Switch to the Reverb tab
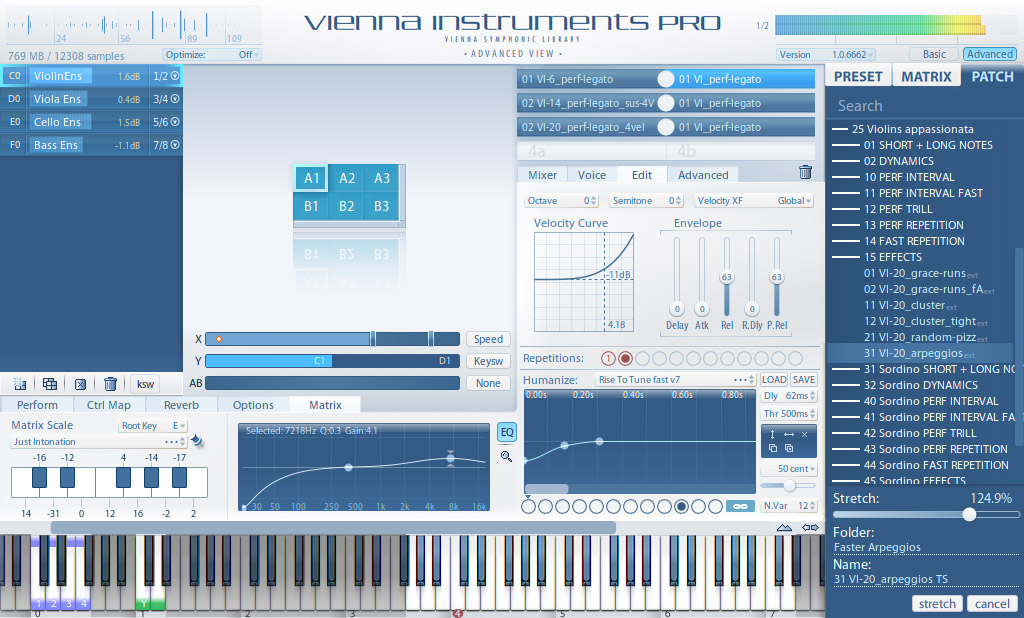Screen dimensions: 1024x618 181,405
